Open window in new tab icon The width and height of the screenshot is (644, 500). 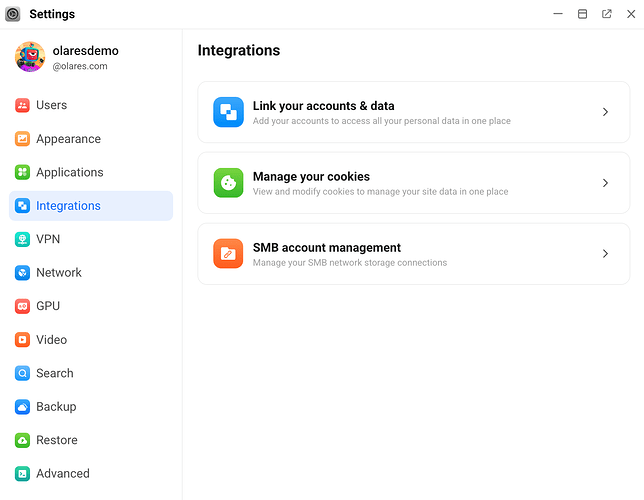coord(607,14)
